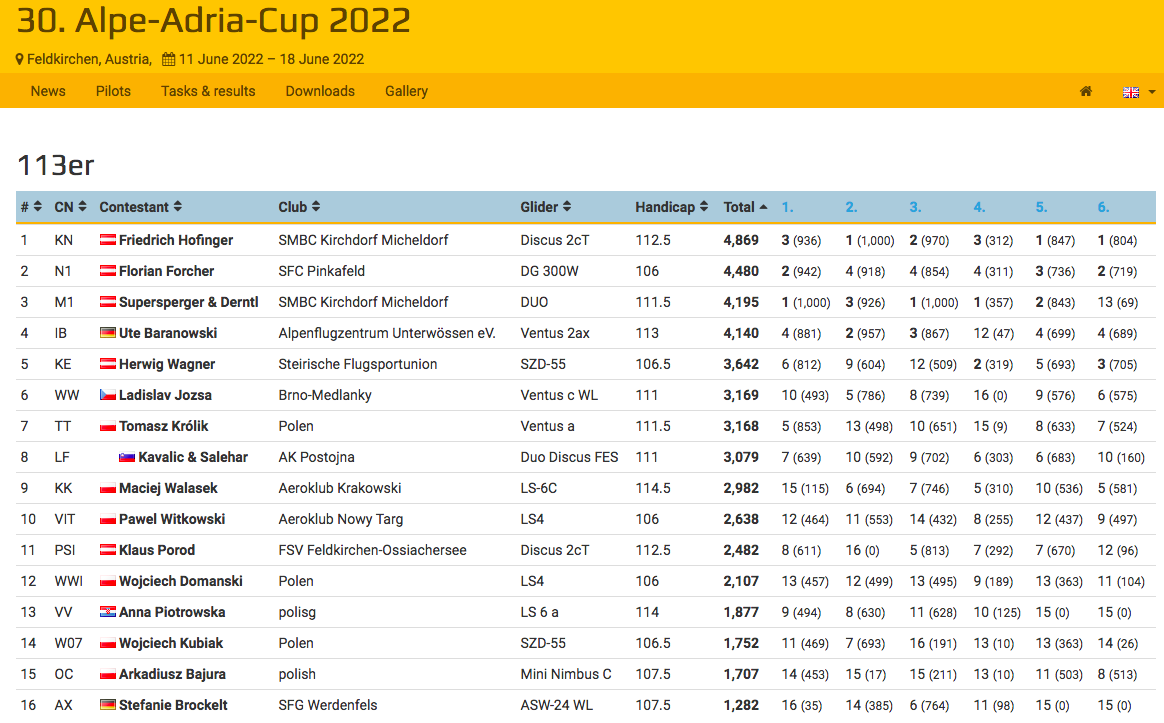Open task 1 results column link
1164x723 pixels.
pyautogui.click(x=787, y=207)
